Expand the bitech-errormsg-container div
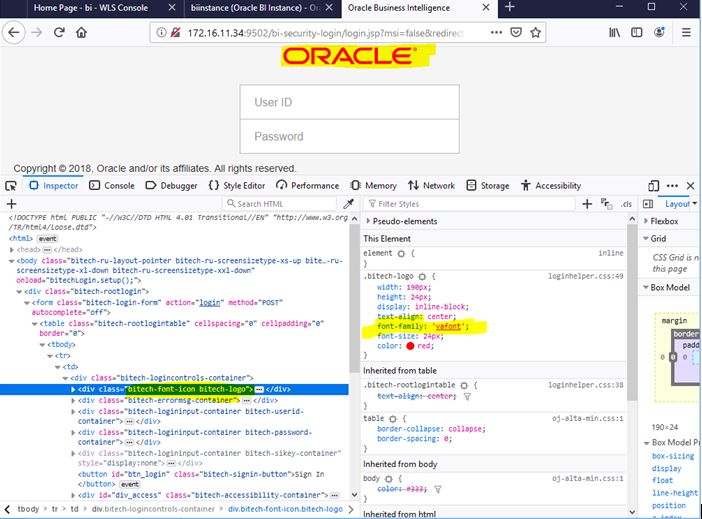 (x=73, y=401)
